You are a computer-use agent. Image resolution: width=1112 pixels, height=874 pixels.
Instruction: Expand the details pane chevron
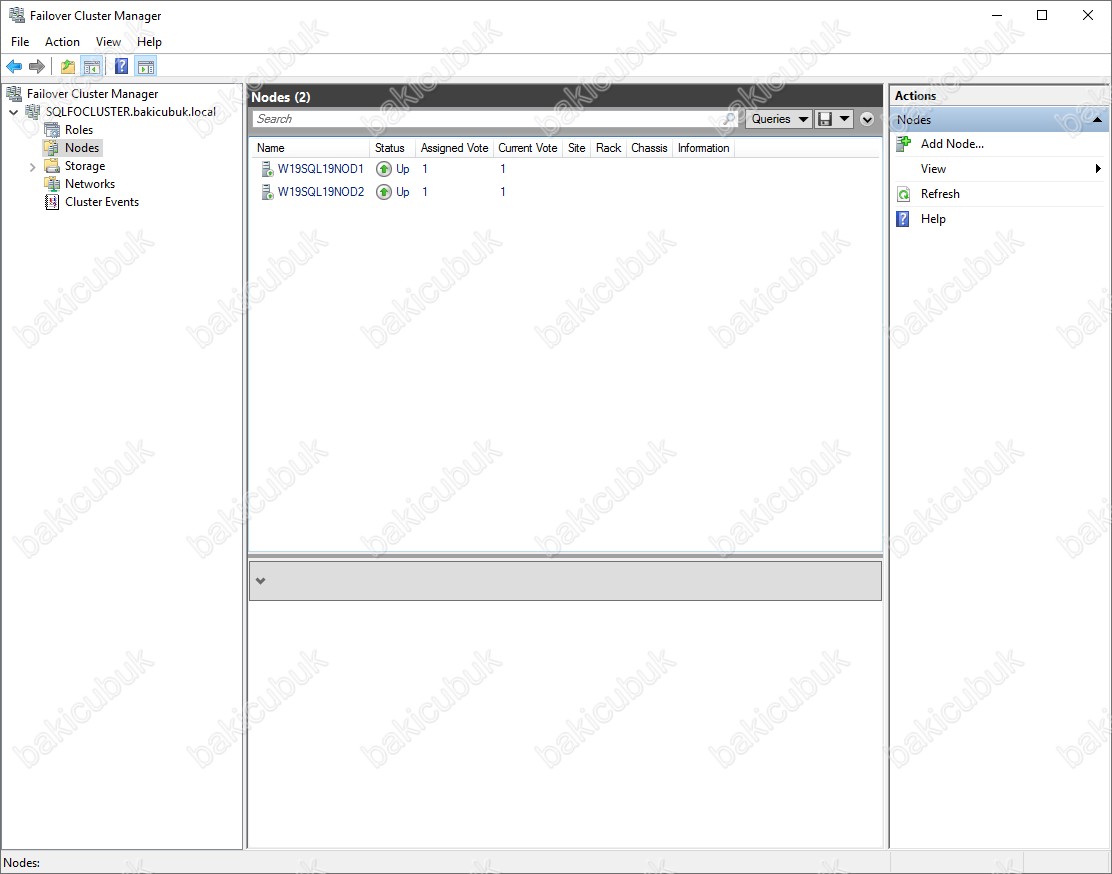(x=260, y=581)
